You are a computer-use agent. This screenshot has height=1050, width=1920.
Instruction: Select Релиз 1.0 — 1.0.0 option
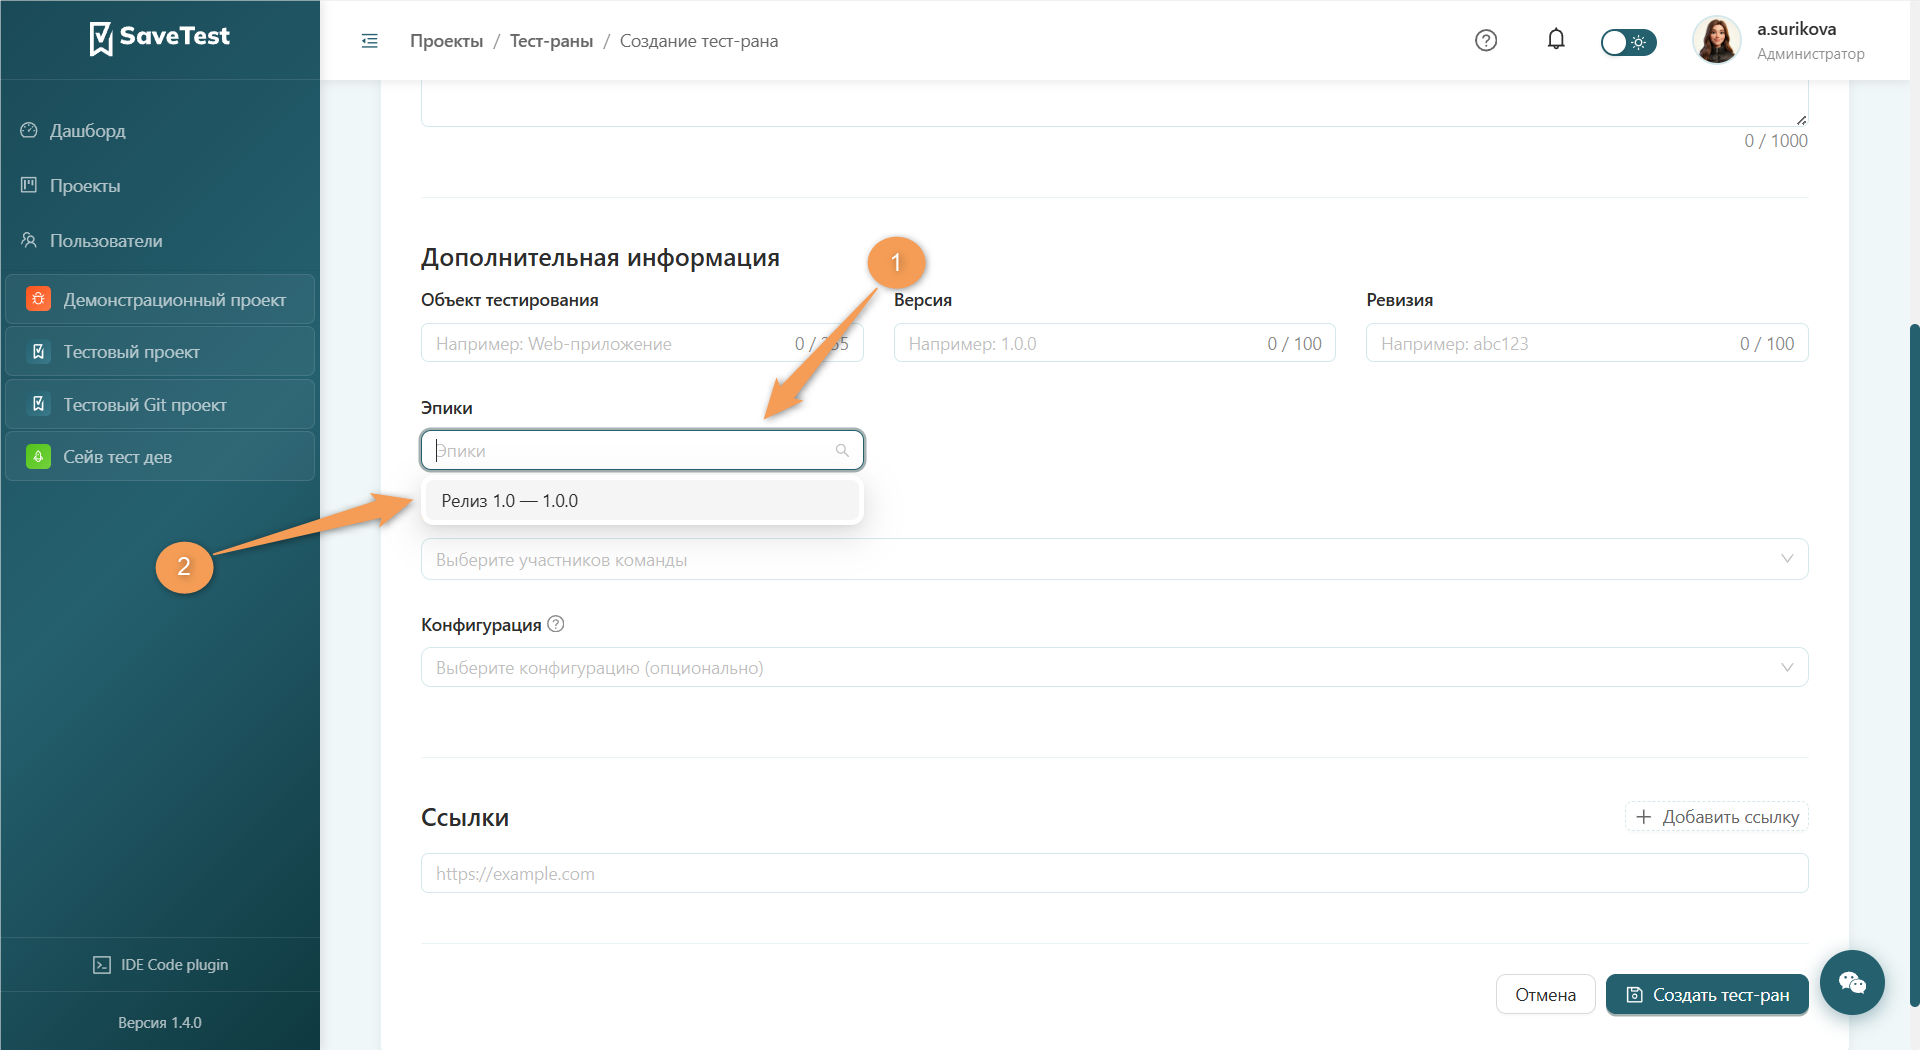[642, 501]
